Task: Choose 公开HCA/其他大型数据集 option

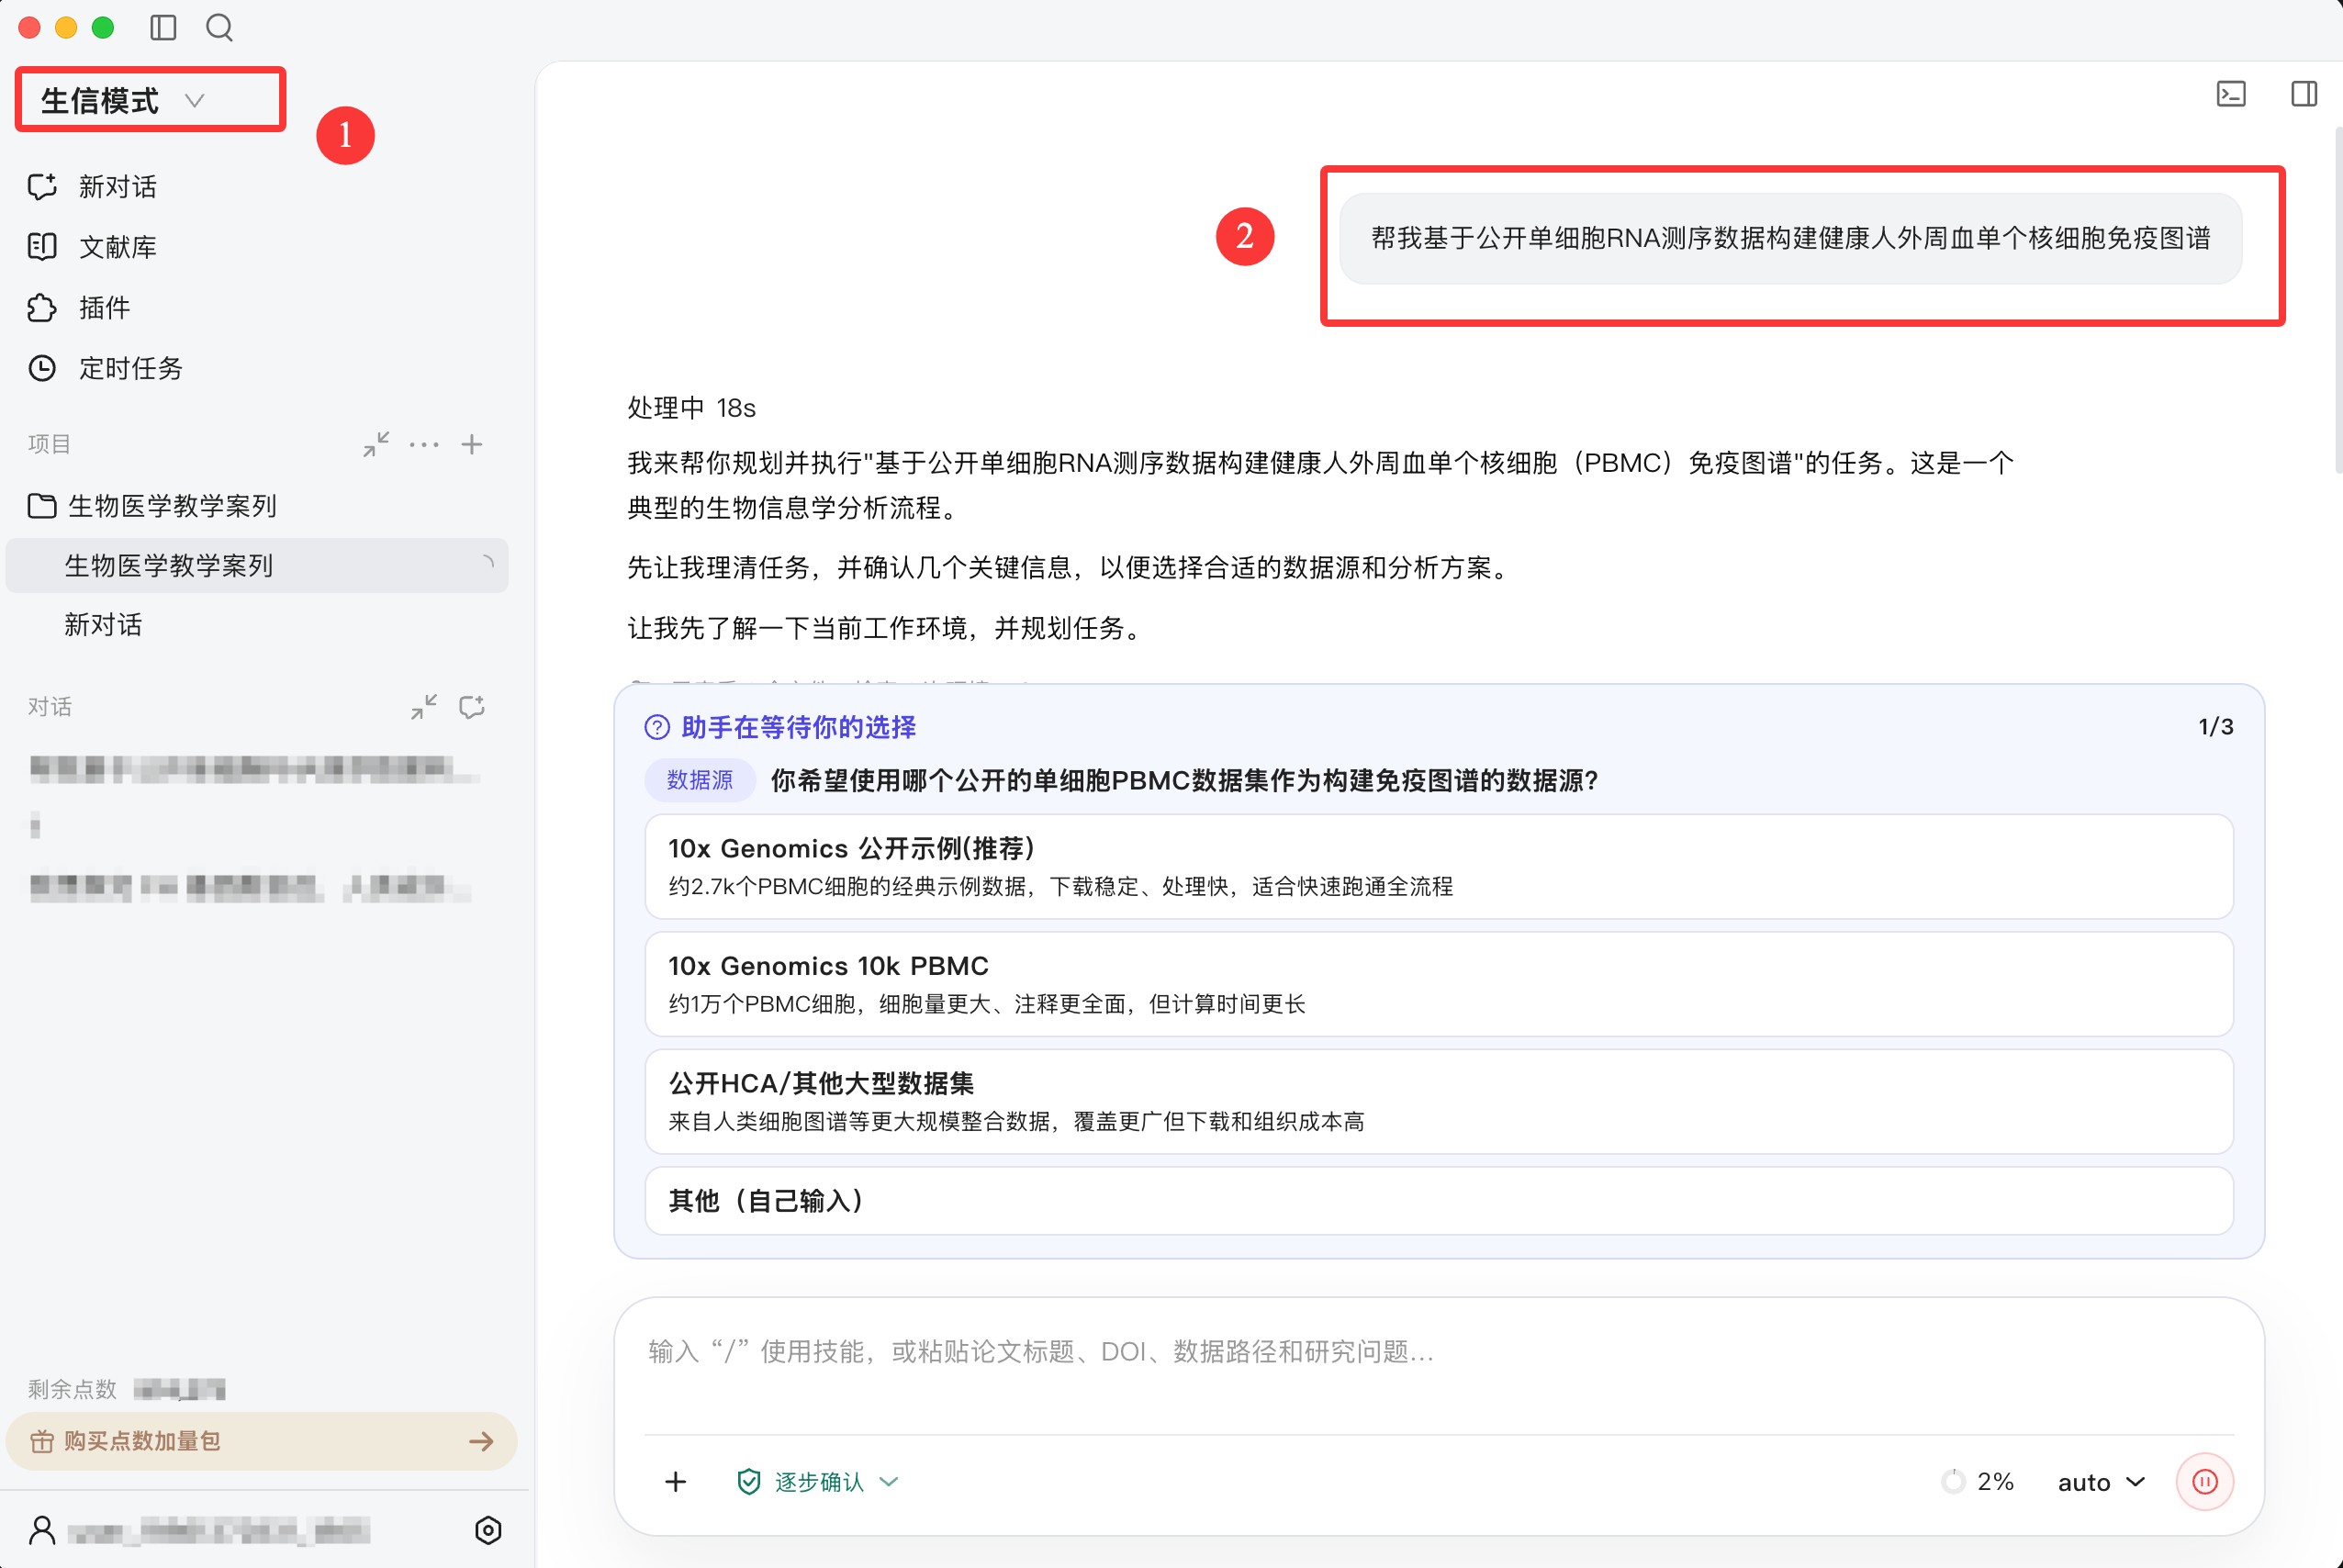Action: [1438, 1101]
